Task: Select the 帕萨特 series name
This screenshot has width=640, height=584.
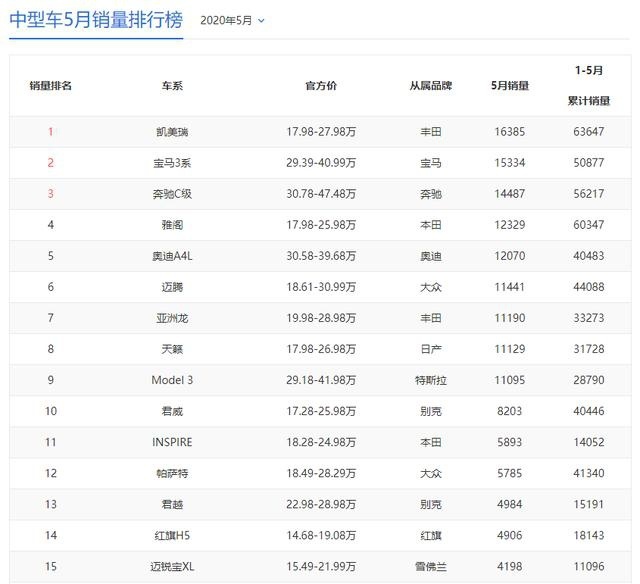Action: click(172, 473)
